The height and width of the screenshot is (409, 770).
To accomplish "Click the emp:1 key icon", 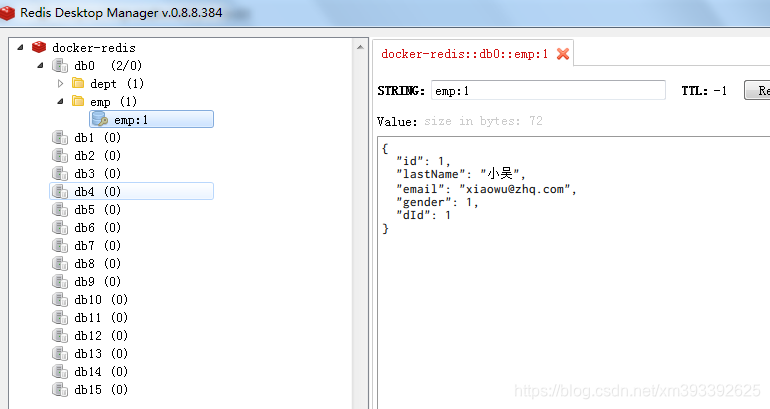I will (100, 119).
